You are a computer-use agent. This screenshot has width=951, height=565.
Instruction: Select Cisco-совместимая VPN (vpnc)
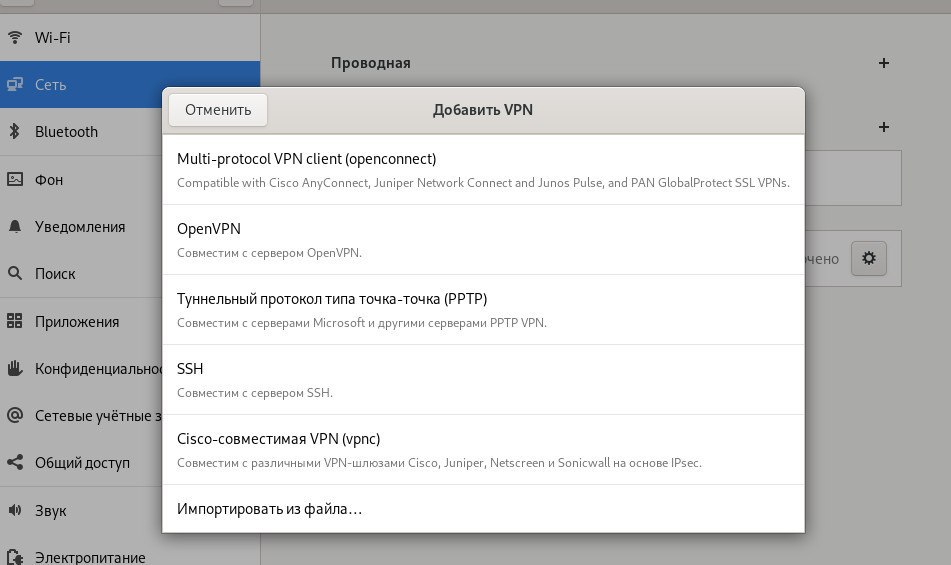(x=483, y=450)
